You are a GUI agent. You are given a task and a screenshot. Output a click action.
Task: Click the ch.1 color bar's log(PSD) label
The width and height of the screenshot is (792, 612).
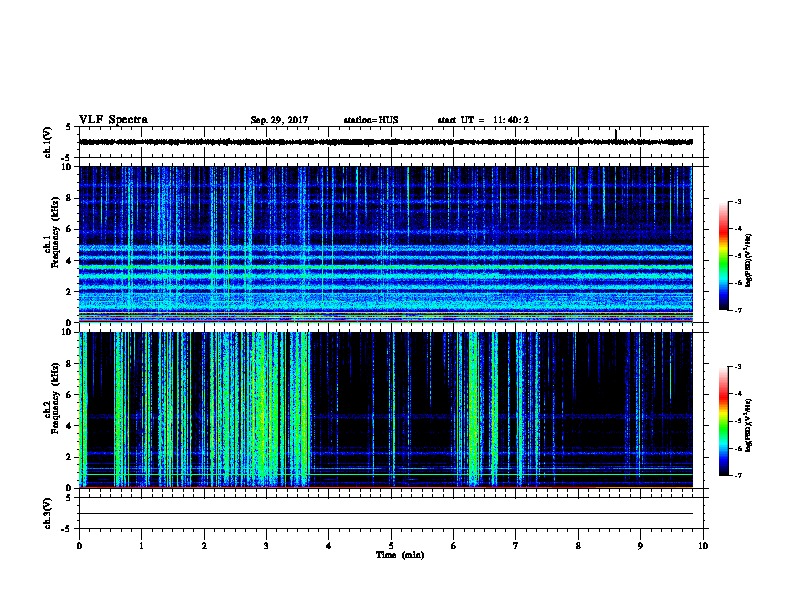coord(748,260)
